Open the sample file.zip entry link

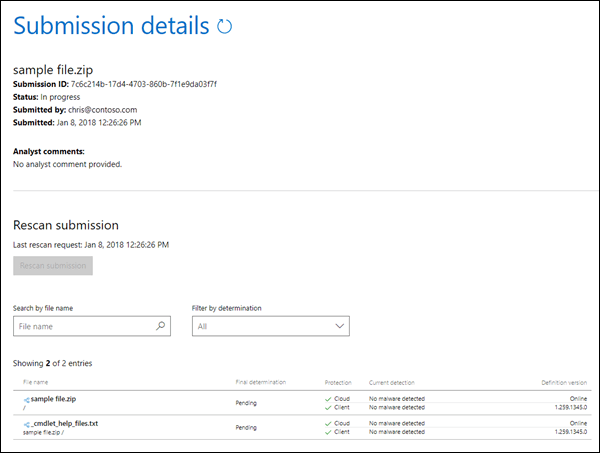[60, 399]
